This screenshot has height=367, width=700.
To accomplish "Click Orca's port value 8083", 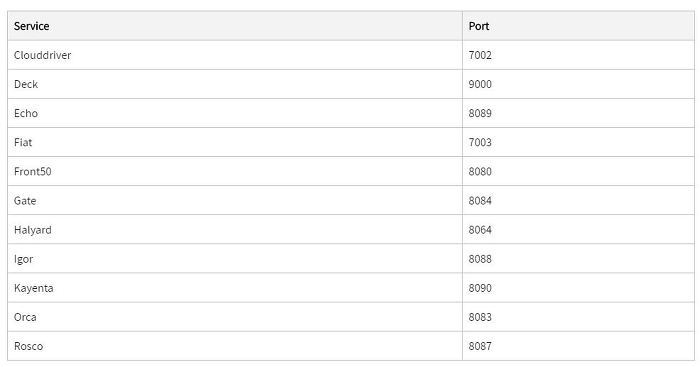I will click(480, 317).
